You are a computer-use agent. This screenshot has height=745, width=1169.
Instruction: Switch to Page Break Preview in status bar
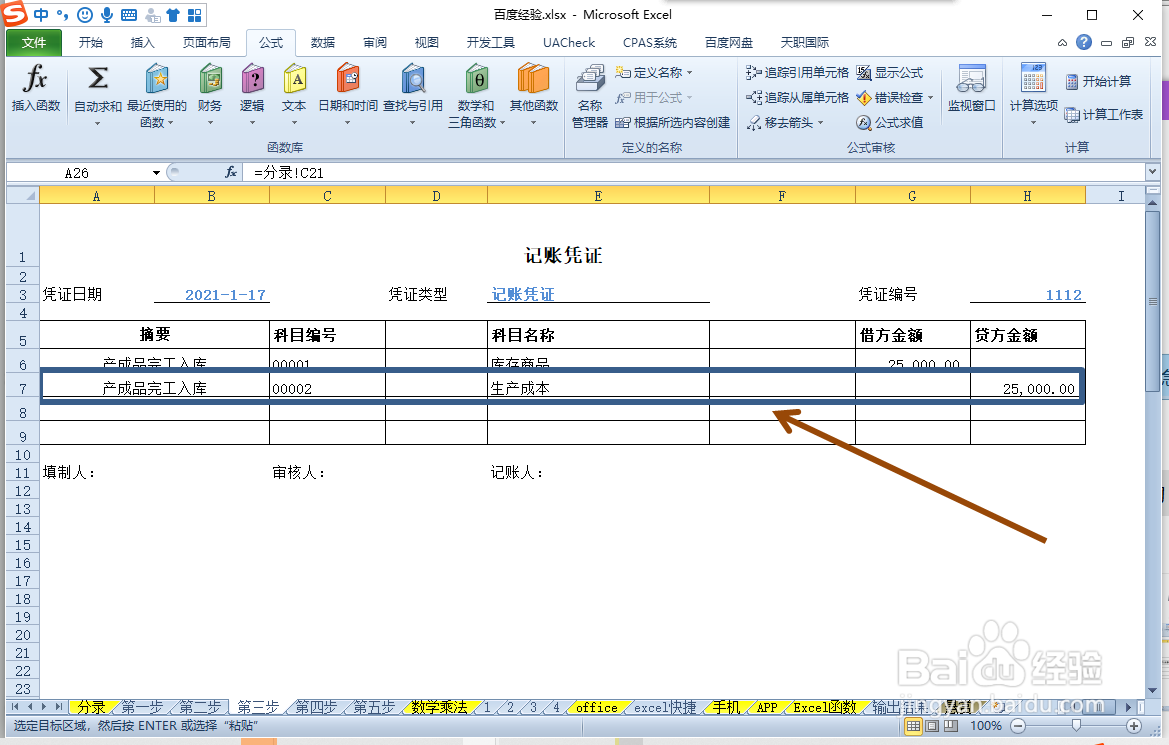click(951, 726)
